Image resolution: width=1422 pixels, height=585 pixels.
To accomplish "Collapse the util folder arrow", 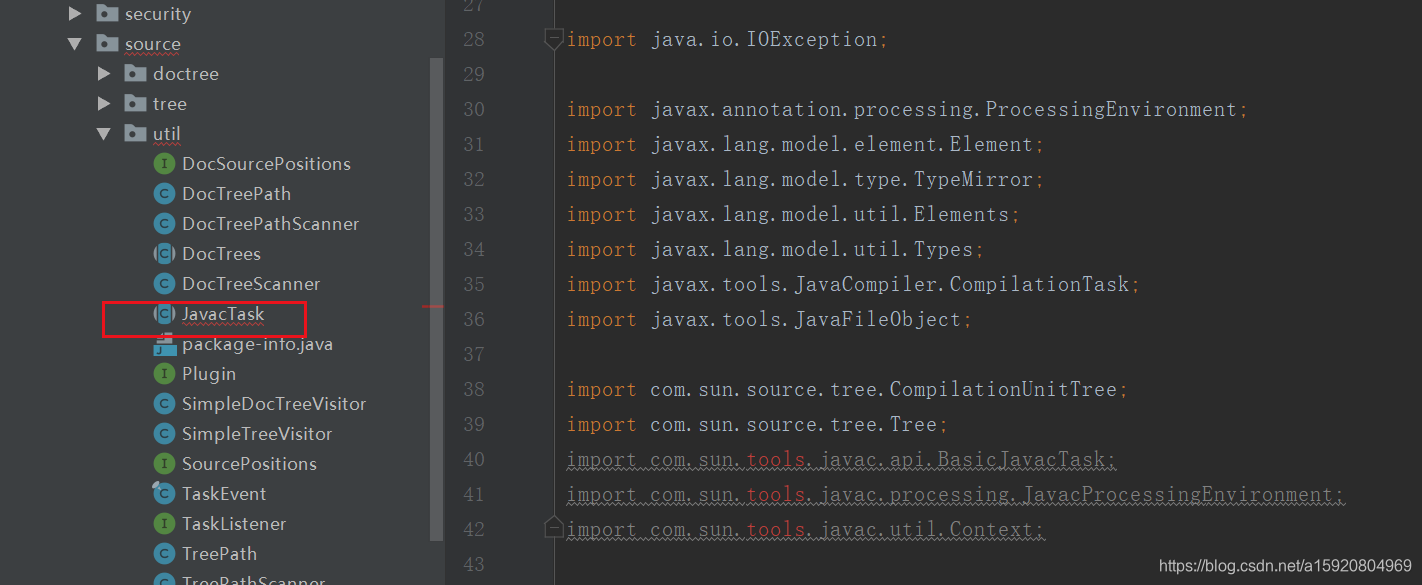I will point(104,134).
